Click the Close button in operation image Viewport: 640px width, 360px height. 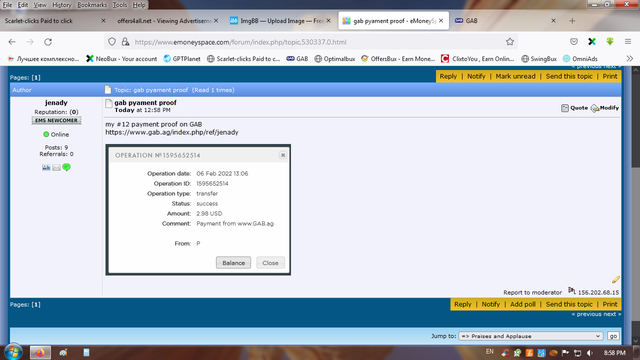270,263
